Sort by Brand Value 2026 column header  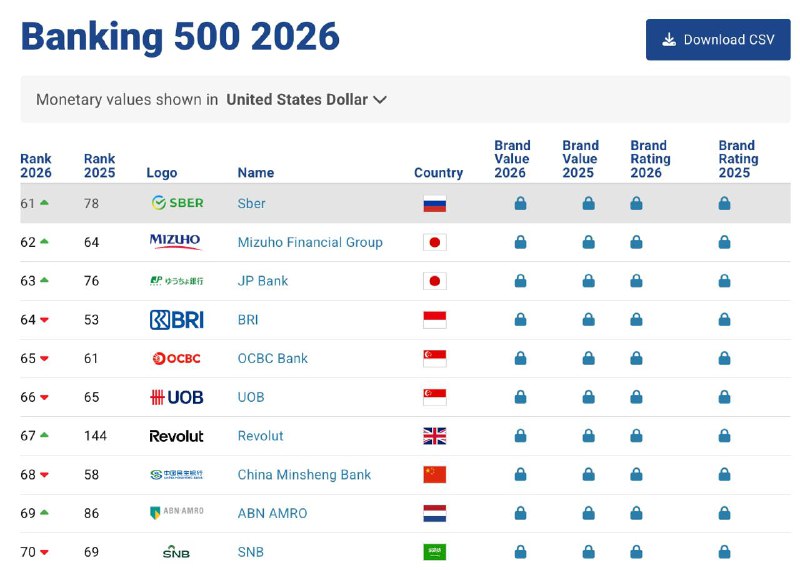pos(512,159)
